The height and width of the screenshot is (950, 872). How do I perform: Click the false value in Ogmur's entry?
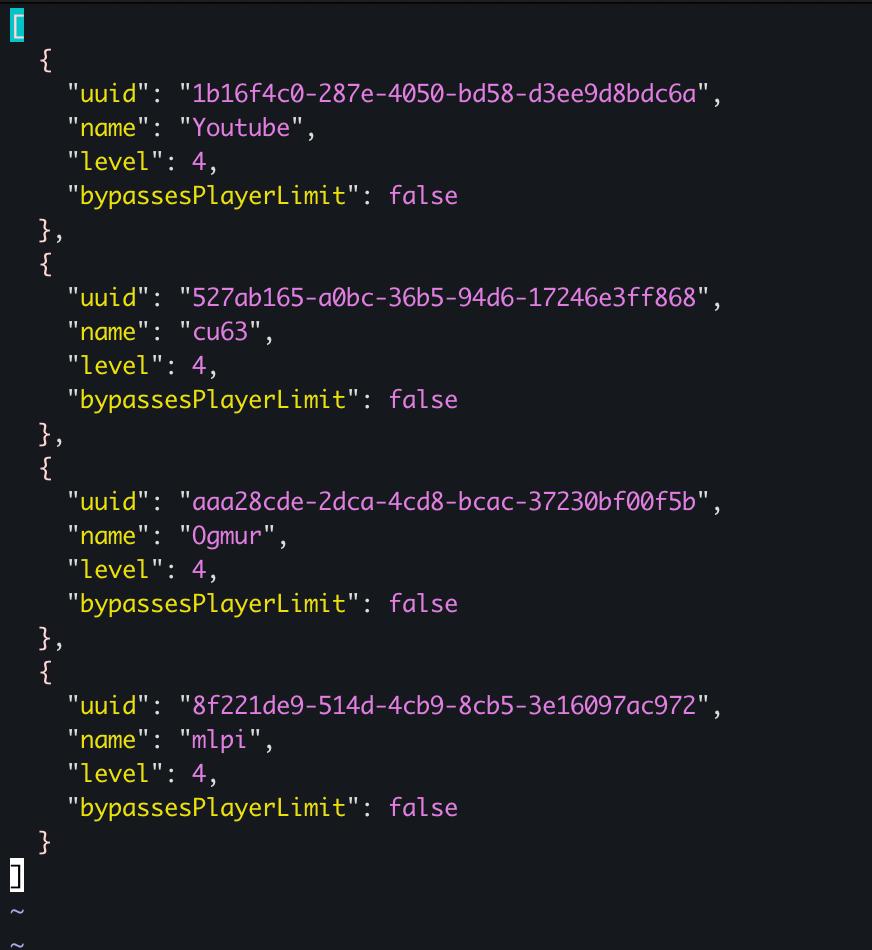423,604
